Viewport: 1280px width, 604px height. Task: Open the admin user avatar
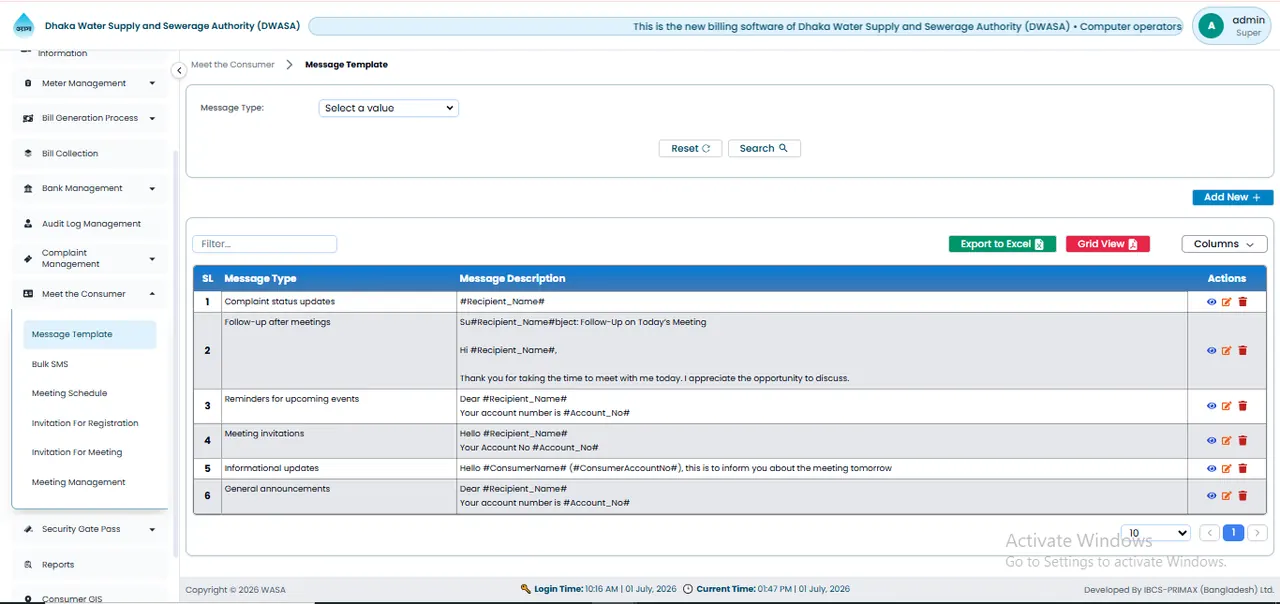point(1211,27)
